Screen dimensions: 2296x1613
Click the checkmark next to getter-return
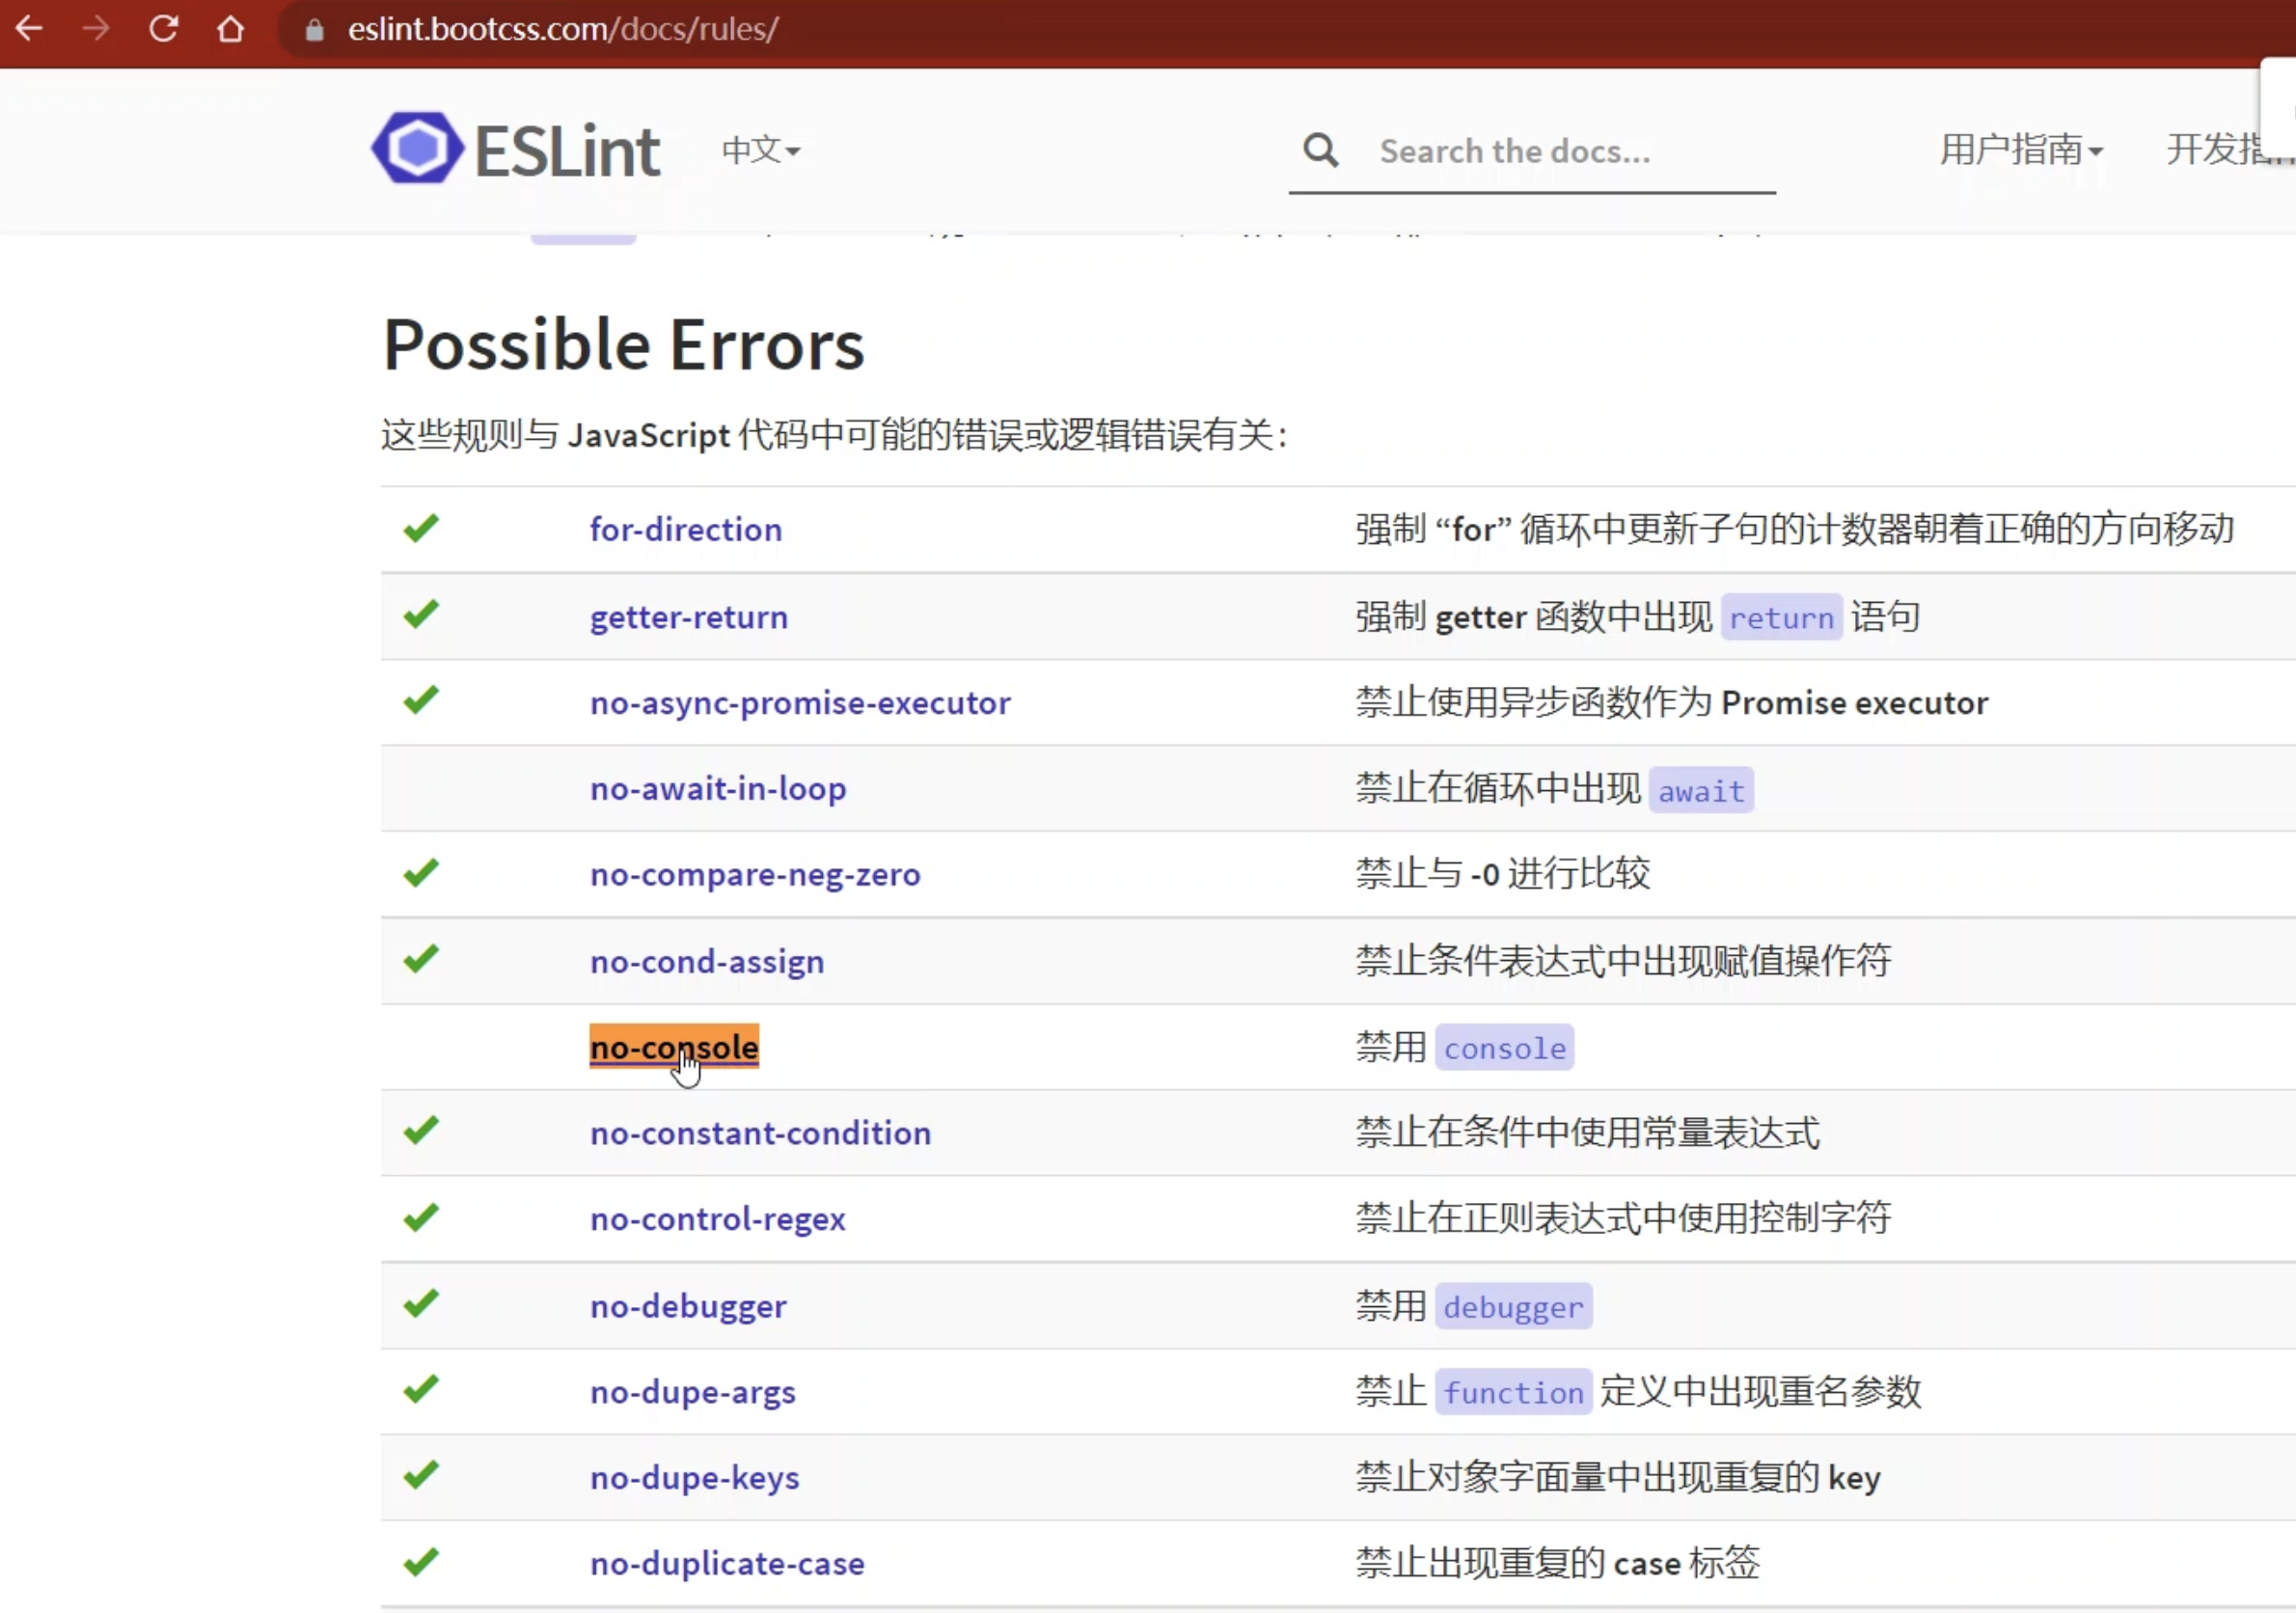(x=421, y=614)
